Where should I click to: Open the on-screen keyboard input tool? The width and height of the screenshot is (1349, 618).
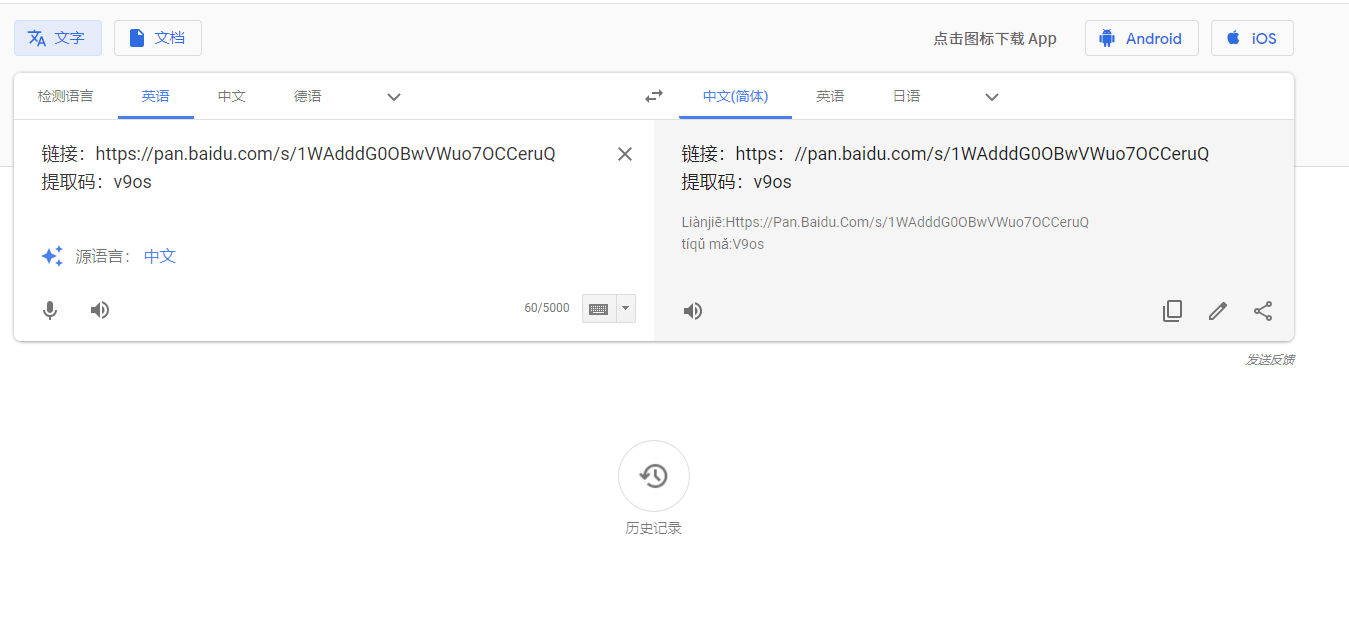pos(599,309)
